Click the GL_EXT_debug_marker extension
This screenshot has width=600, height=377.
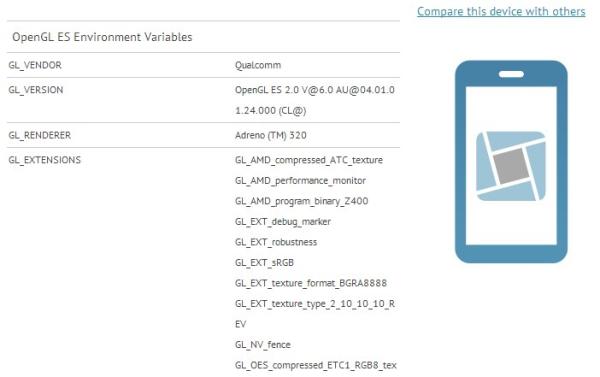(283, 222)
